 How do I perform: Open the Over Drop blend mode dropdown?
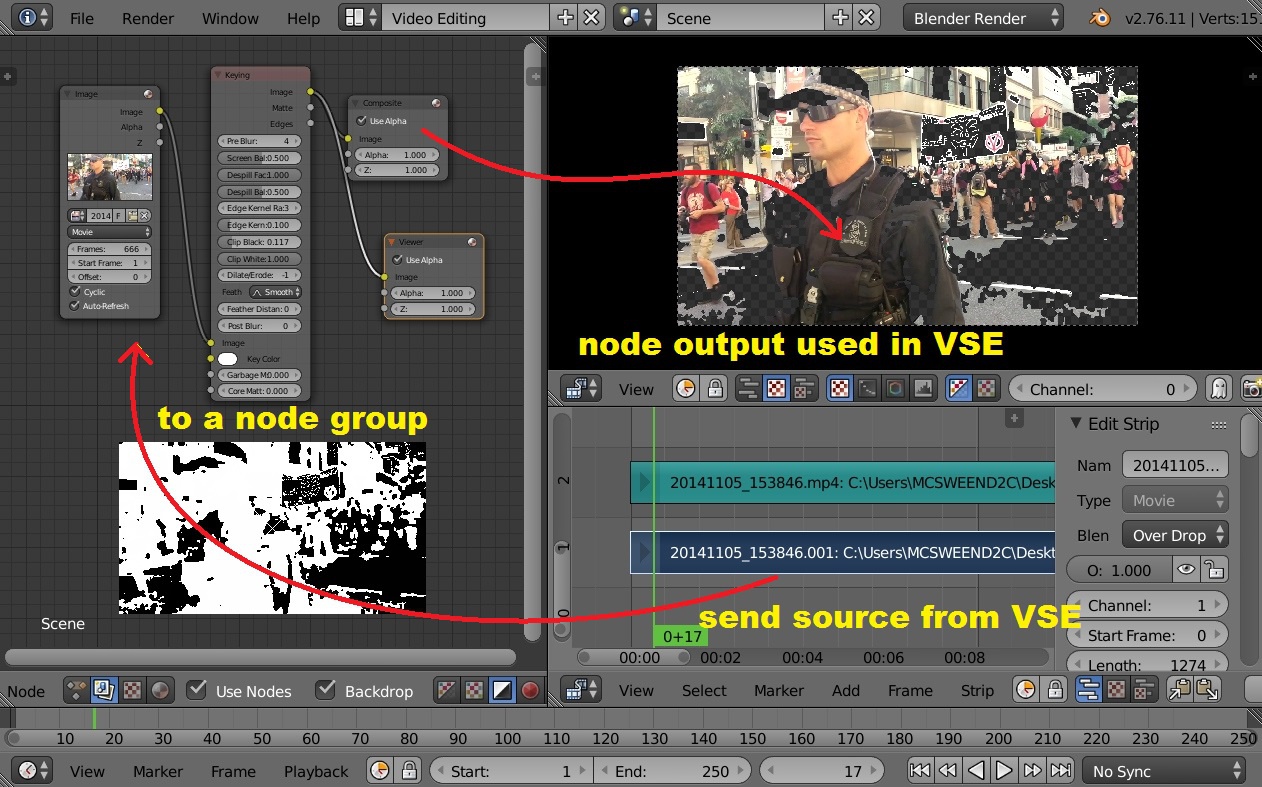click(x=1175, y=535)
